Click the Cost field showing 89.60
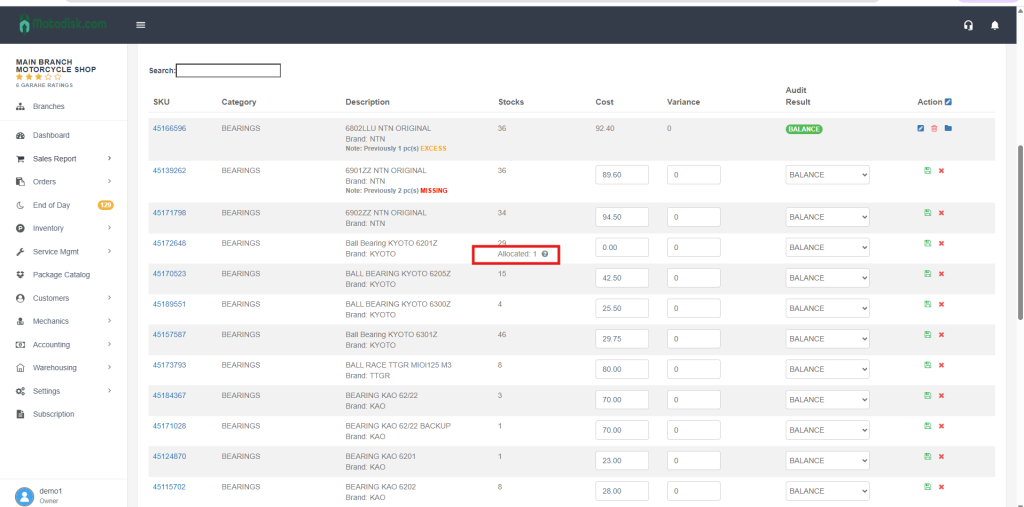Screen dimensions: 1024x507 621,175
